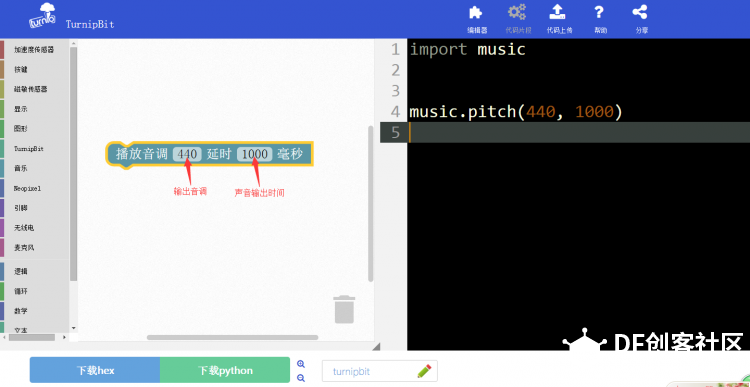The height and width of the screenshot is (387, 750).
Task: Click the pencil edit filename icon
Action: tap(424, 371)
